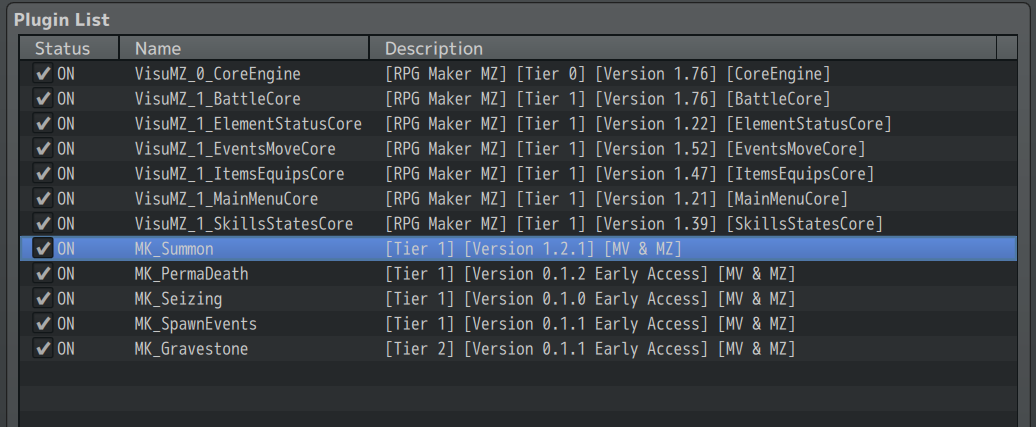The height and width of the screenshot is (427, 1036).
Task: Click the Status column header
Action: pos(69,48)
